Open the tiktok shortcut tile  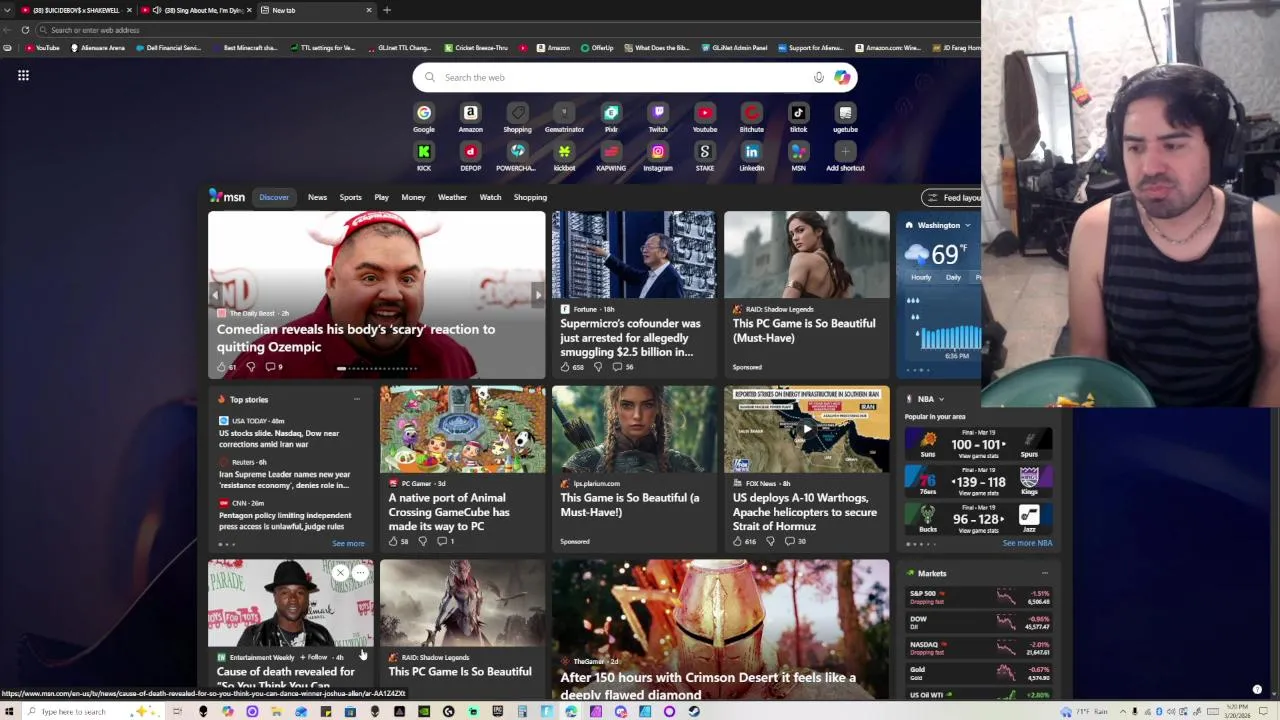point(798,118)
